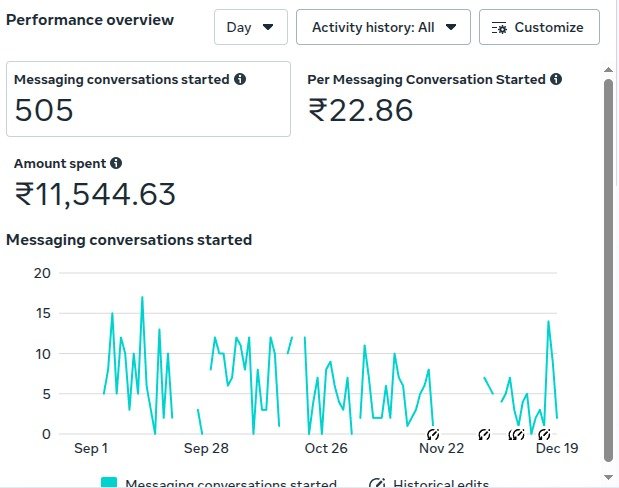Click the ₹11,544.63 amount value
The height and width of the screenshot is (488, 619).
coord(95,194)
